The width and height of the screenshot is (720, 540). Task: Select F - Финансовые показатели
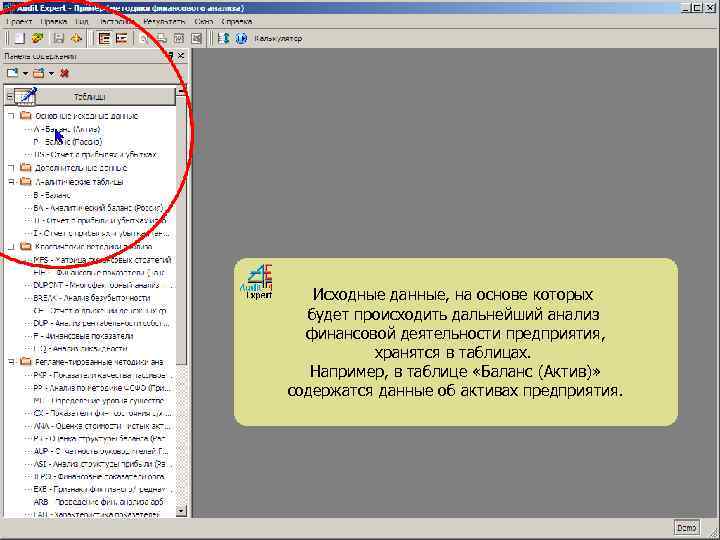pos(84,336)
